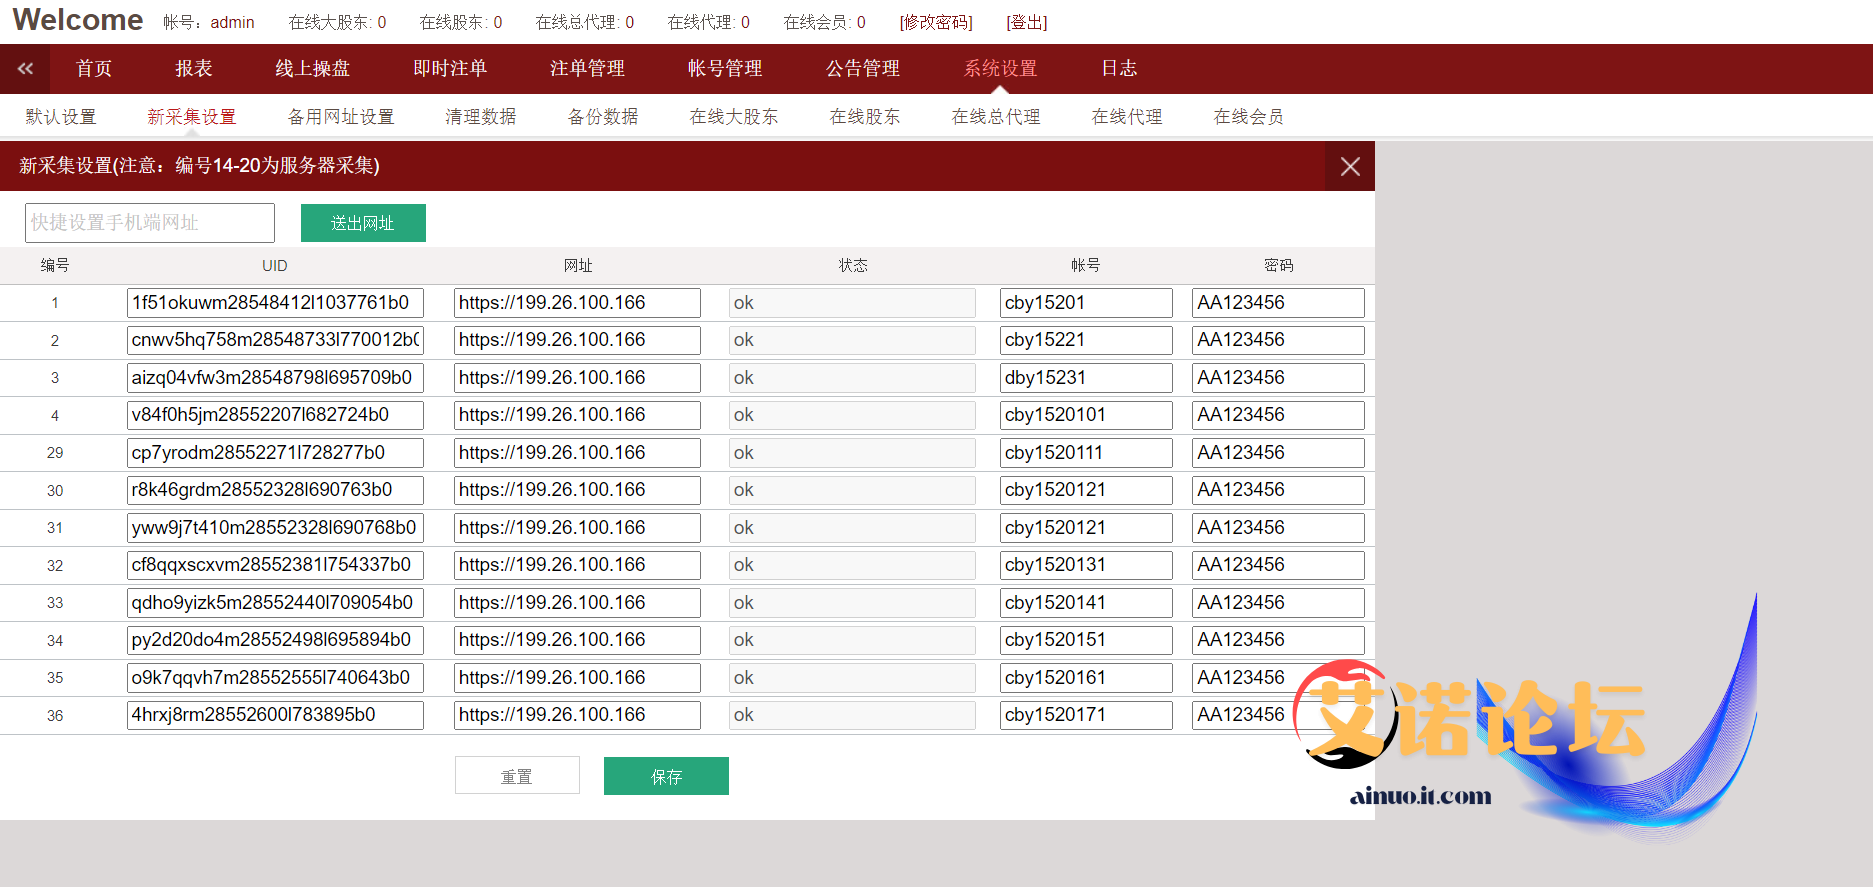The image size is (1873, 887).
Task: Switch to 在线代理 tab
Action: pyautogui.click(x=1127, y=117)
